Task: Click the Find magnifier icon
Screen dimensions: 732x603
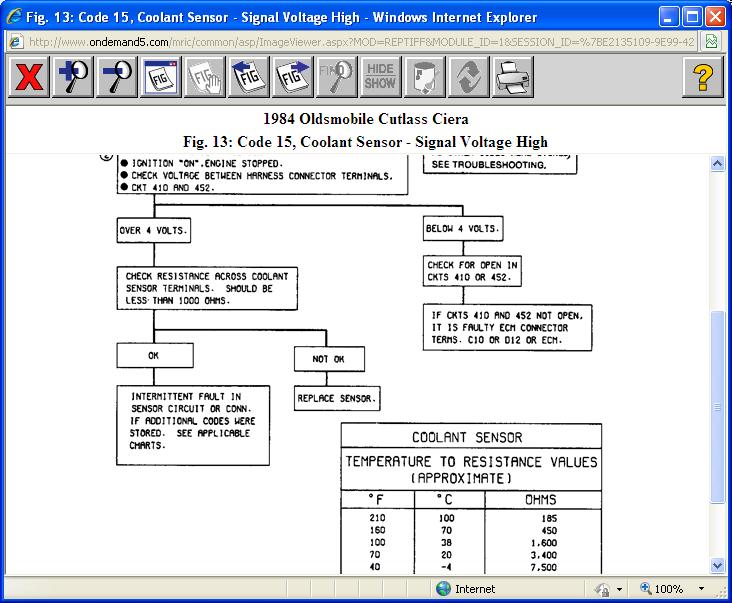Action: [x=336, y=77]
